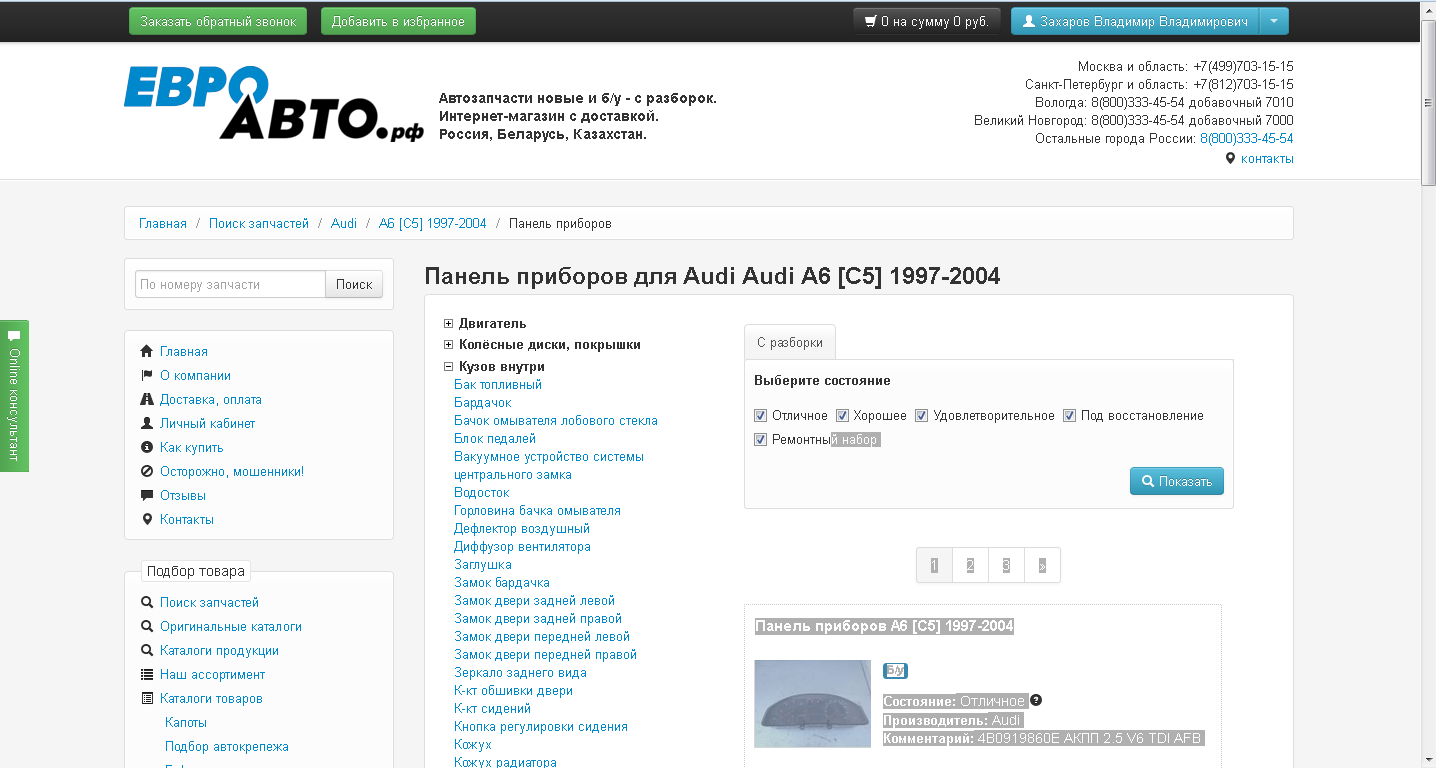This screenshot has width=1436, height=768.
Task: Click the list icon beside Каталоги товаров
Action: click(x=147, y=698)
